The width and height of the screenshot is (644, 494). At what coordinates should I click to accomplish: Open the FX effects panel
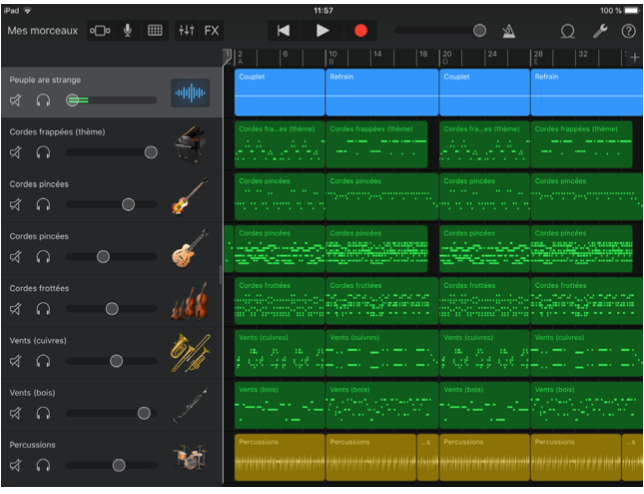click(212, 31)
